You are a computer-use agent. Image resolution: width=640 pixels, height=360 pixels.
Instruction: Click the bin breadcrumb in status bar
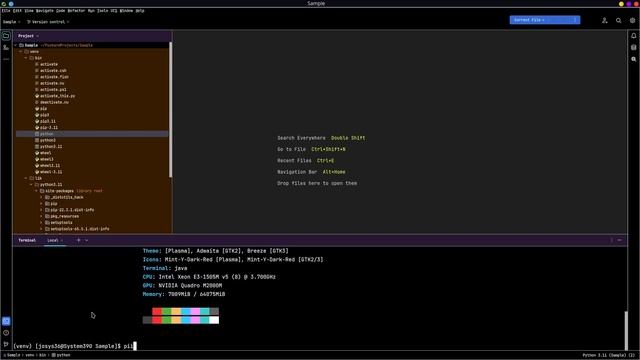[x=42, y=356]
